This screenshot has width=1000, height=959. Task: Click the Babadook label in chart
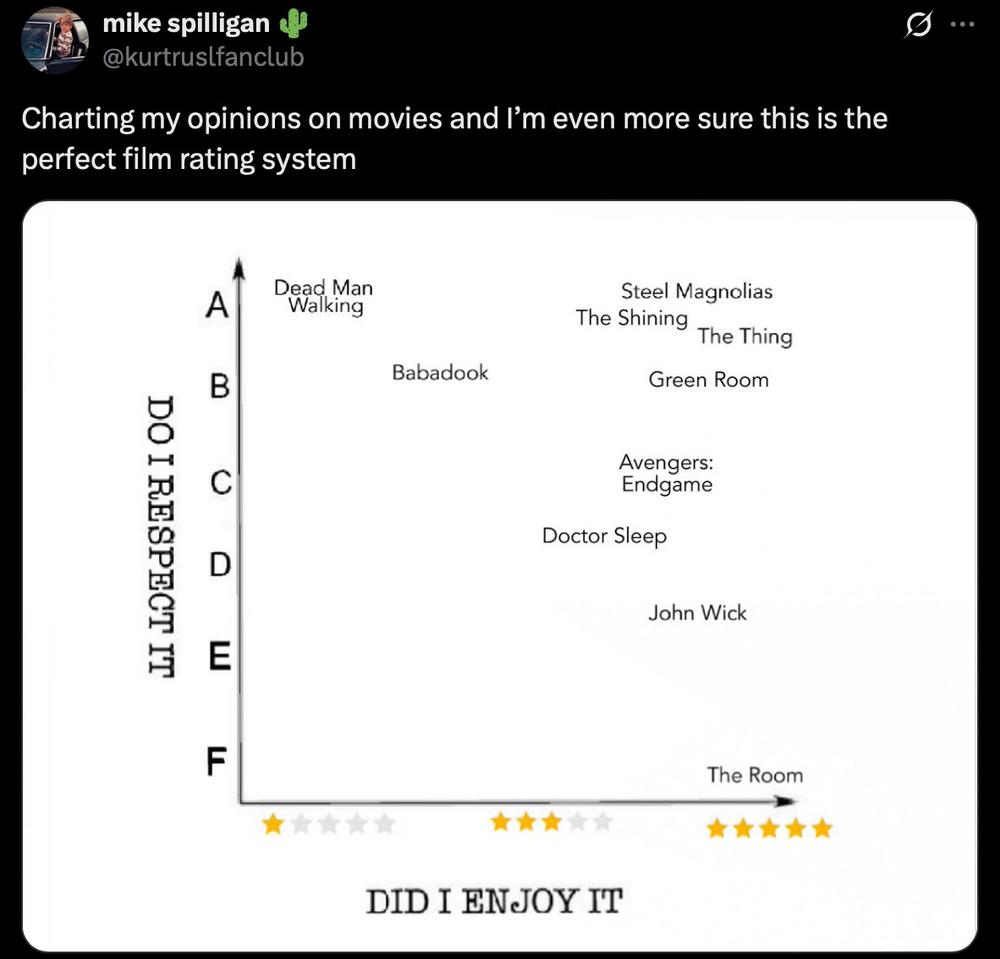click(x=440, y=372)
